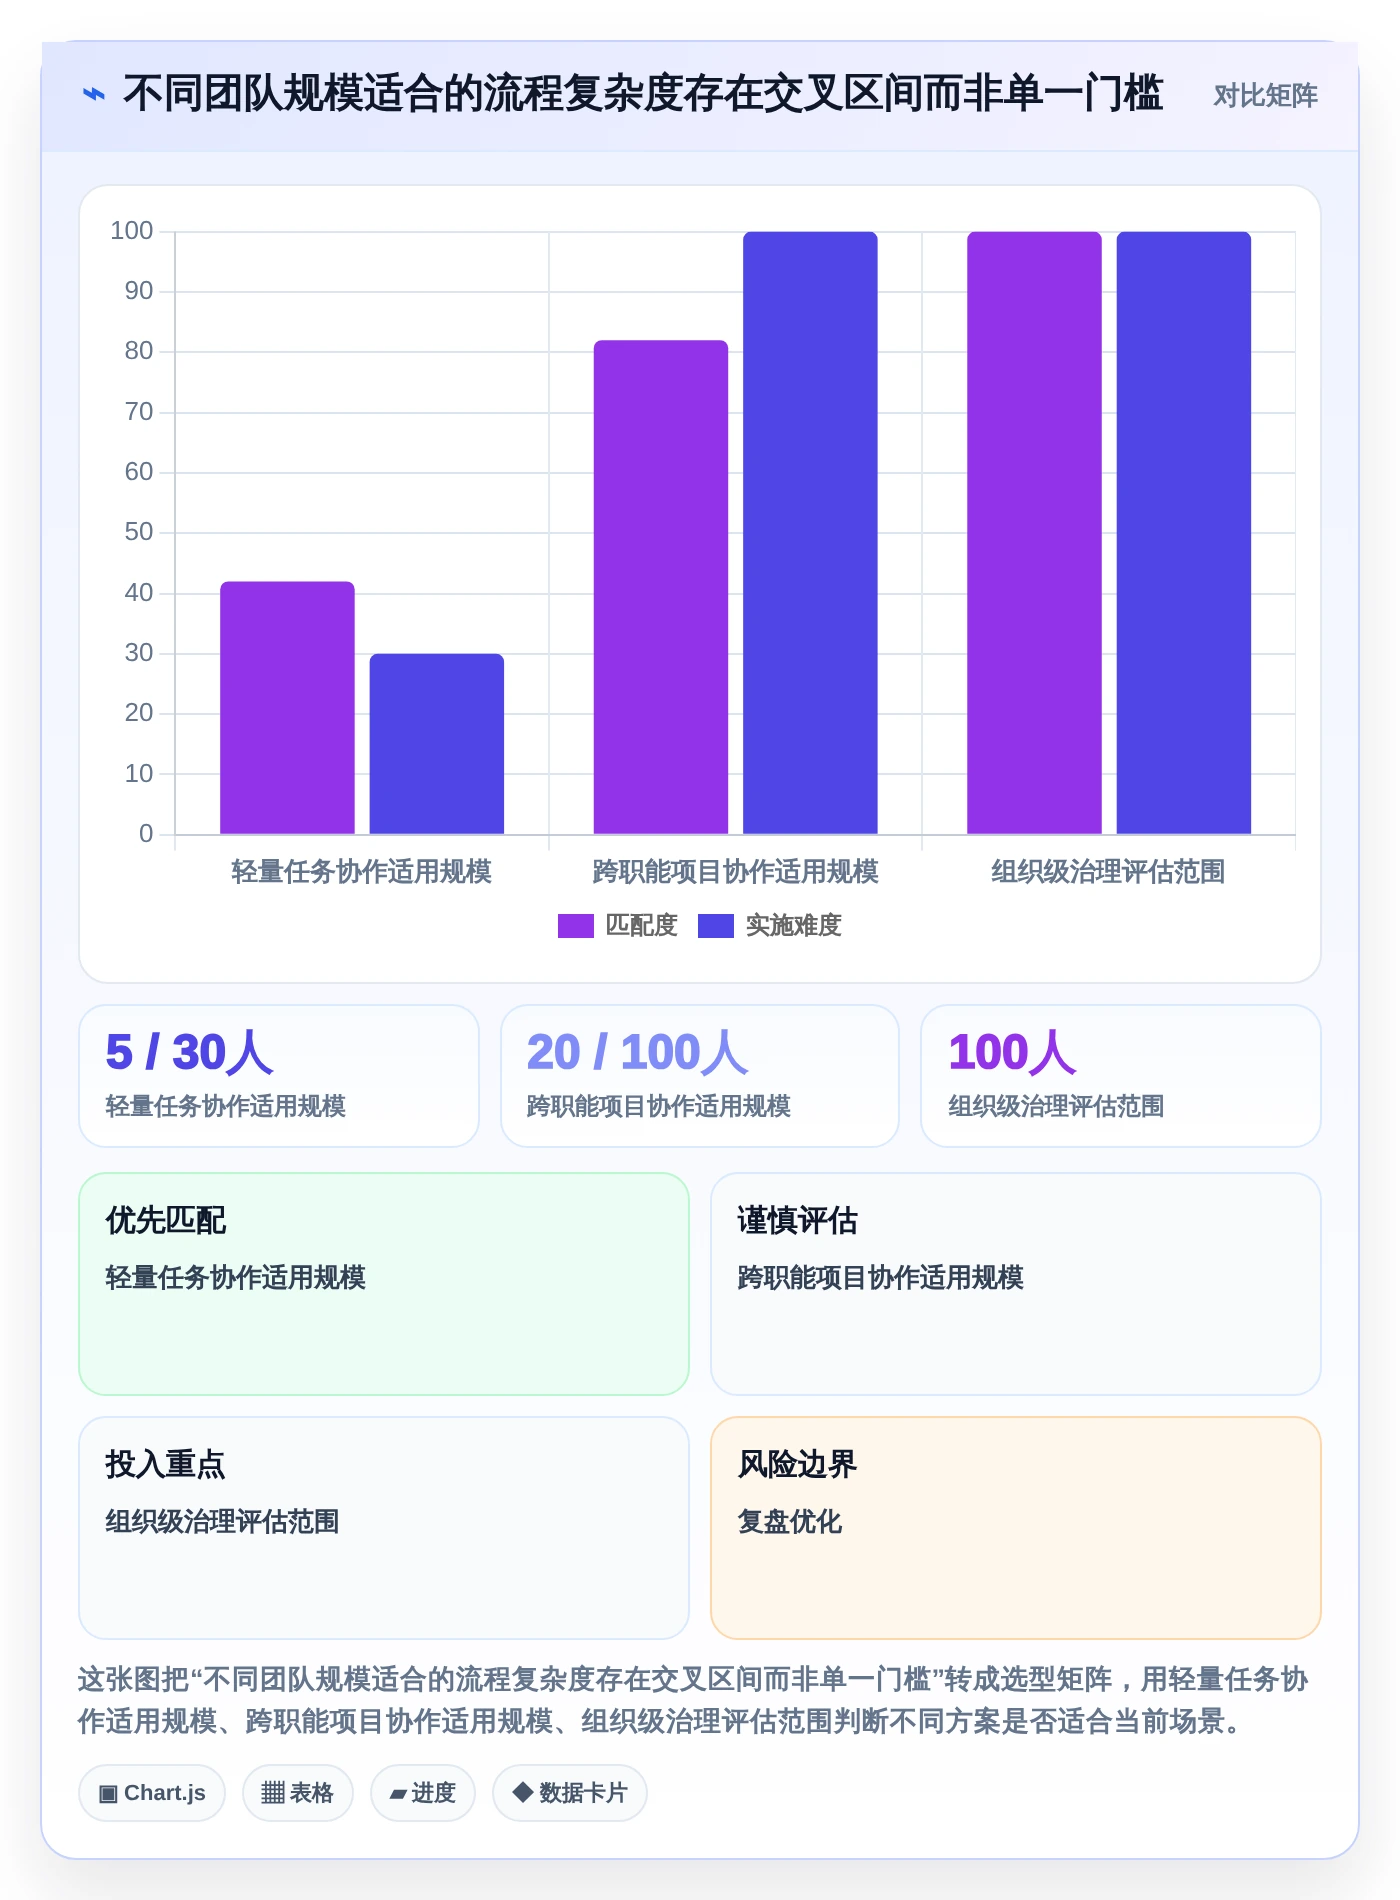The width and height of the screenshot is (1400, 1900).
Task: Select the 优先匹配 matrix card
Action: tap(384, 1284)
